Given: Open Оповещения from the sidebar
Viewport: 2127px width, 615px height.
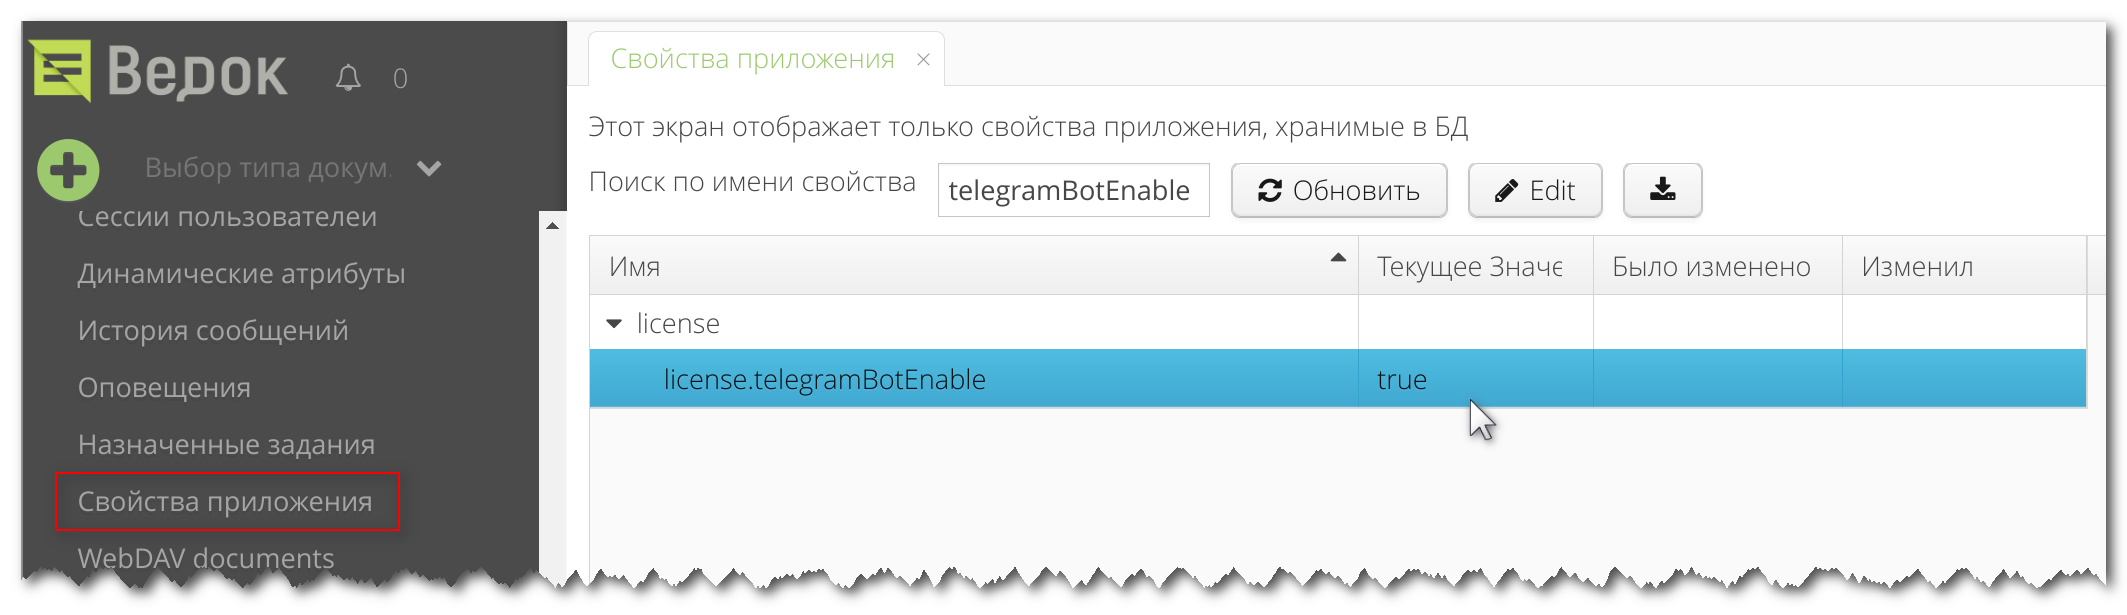Looking at the screenshot, I should coord(165,387).
